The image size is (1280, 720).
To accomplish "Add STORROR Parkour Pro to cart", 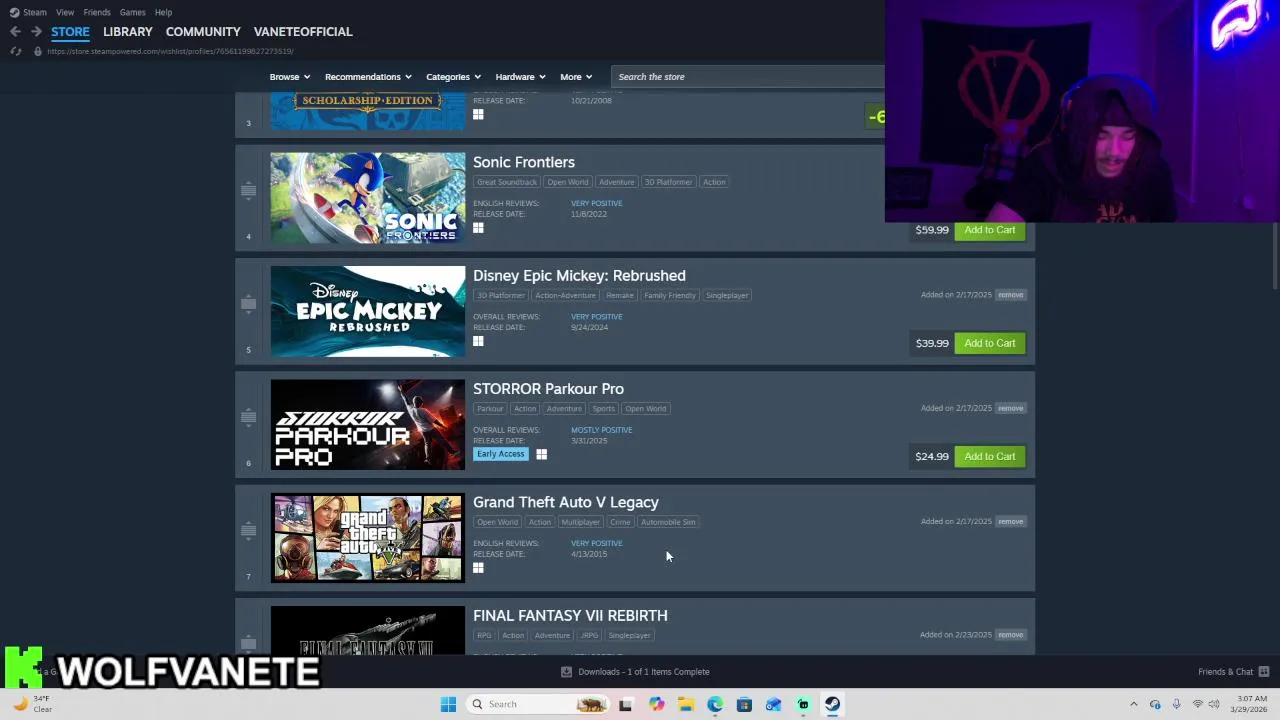I will point(989,456).
